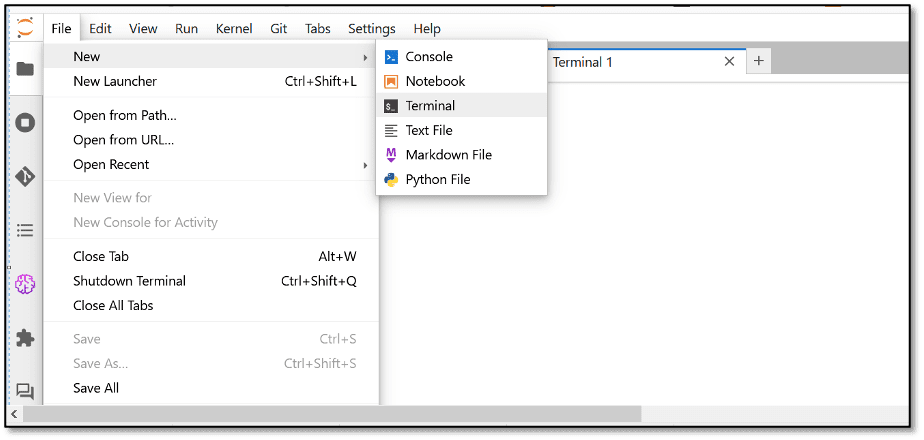The height and width of the screenshot is (440, 924).
Task: Open the Kernel menu
Action: [x=234, y=29]
